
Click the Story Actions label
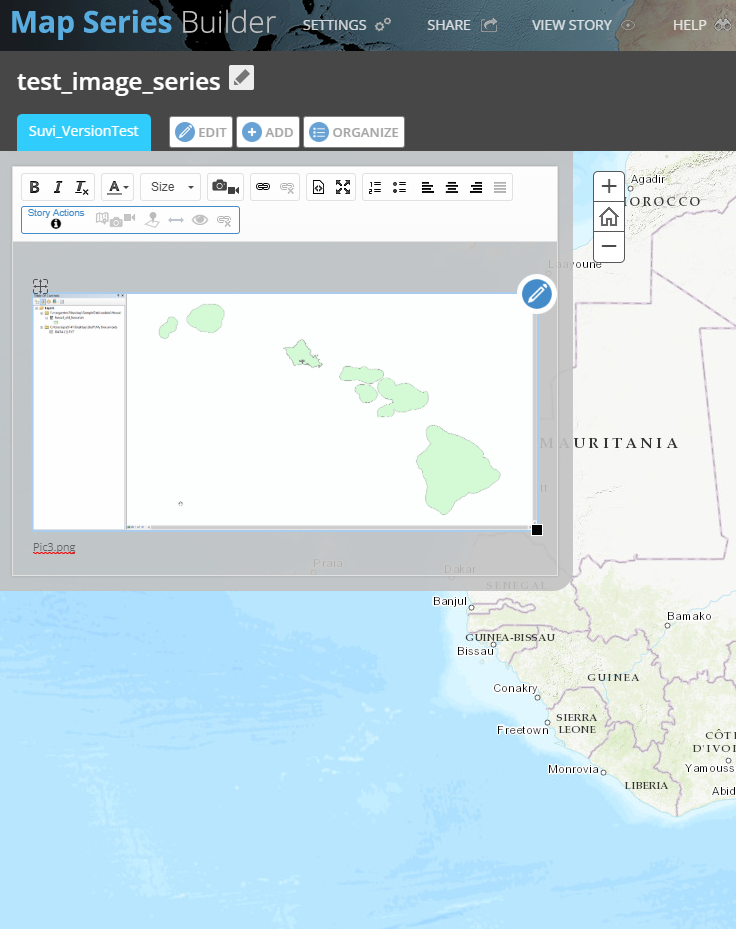(x=56, y=213)
